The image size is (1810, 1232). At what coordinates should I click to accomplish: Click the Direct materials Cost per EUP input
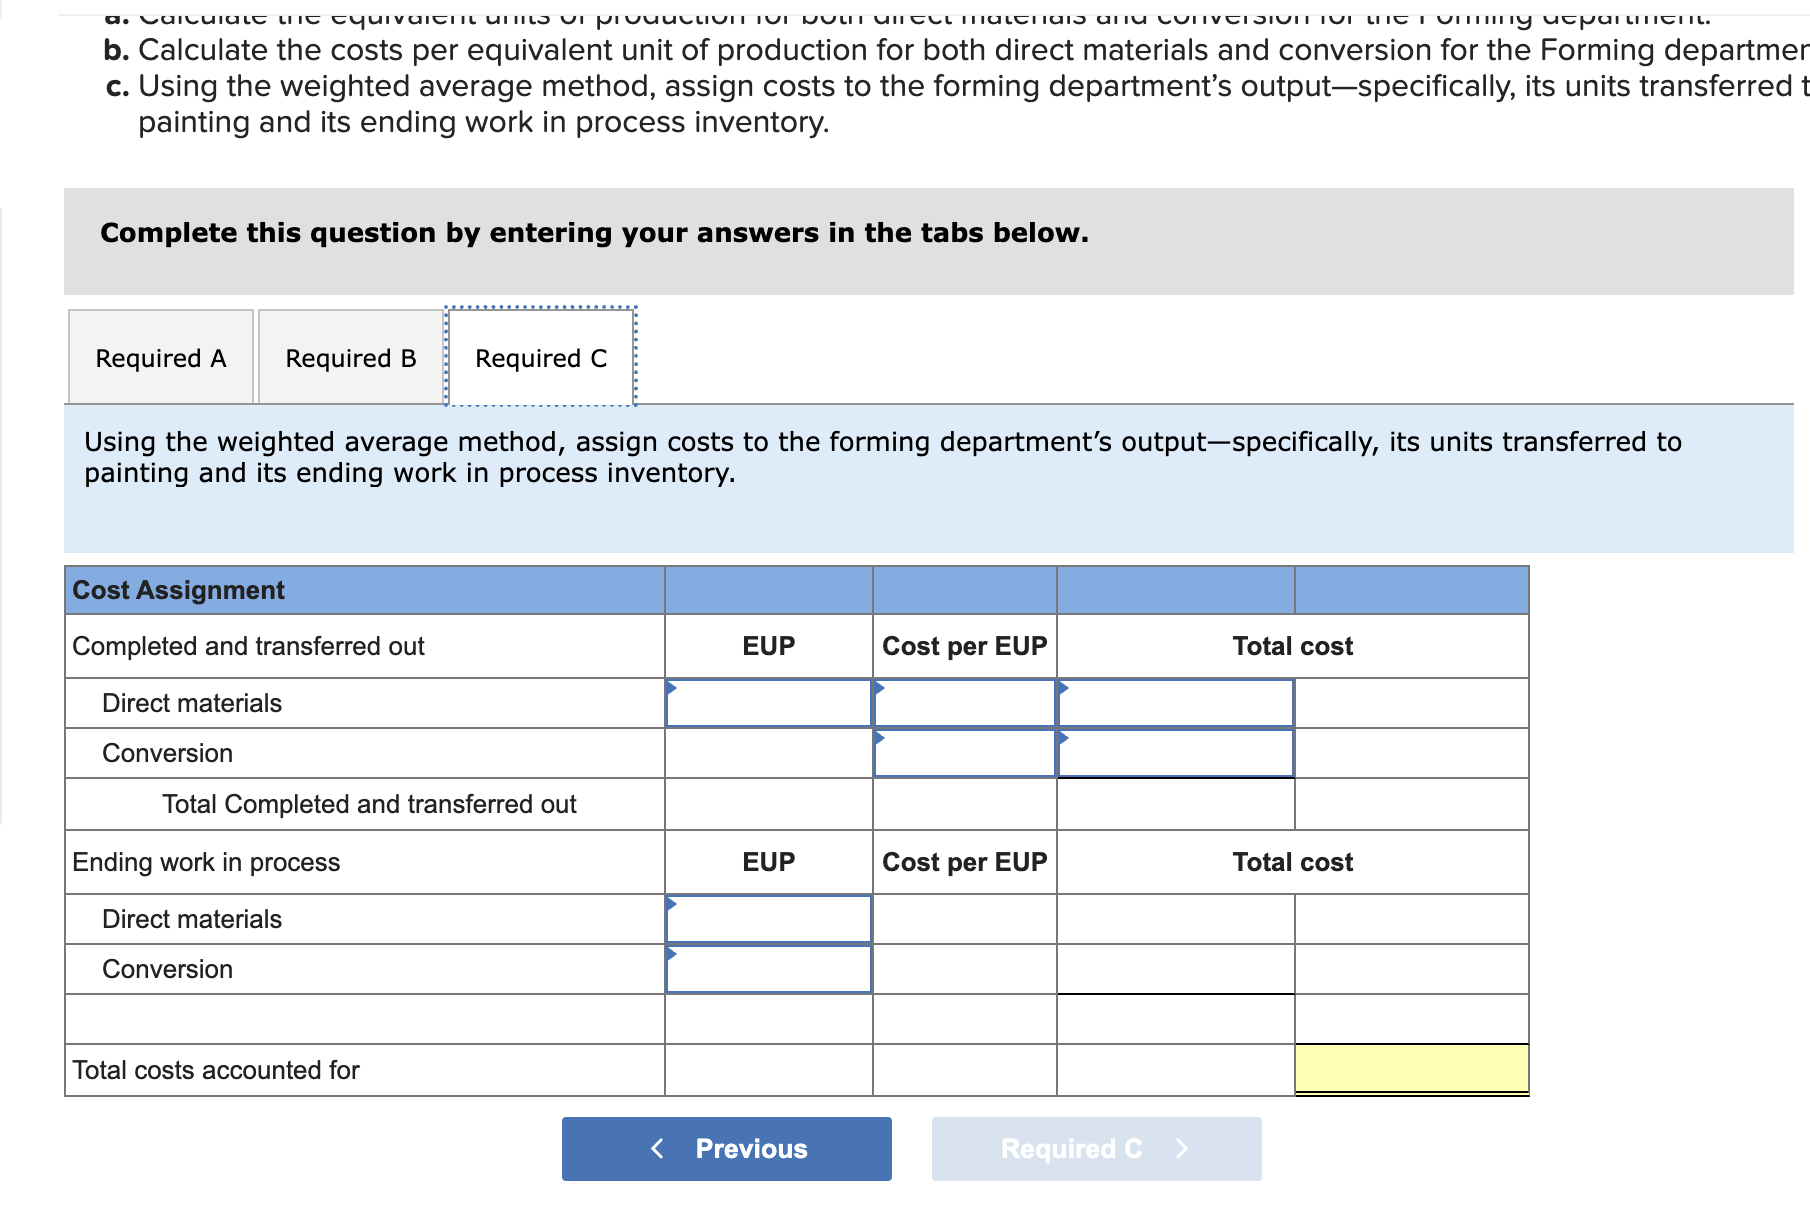coord(964,704)
